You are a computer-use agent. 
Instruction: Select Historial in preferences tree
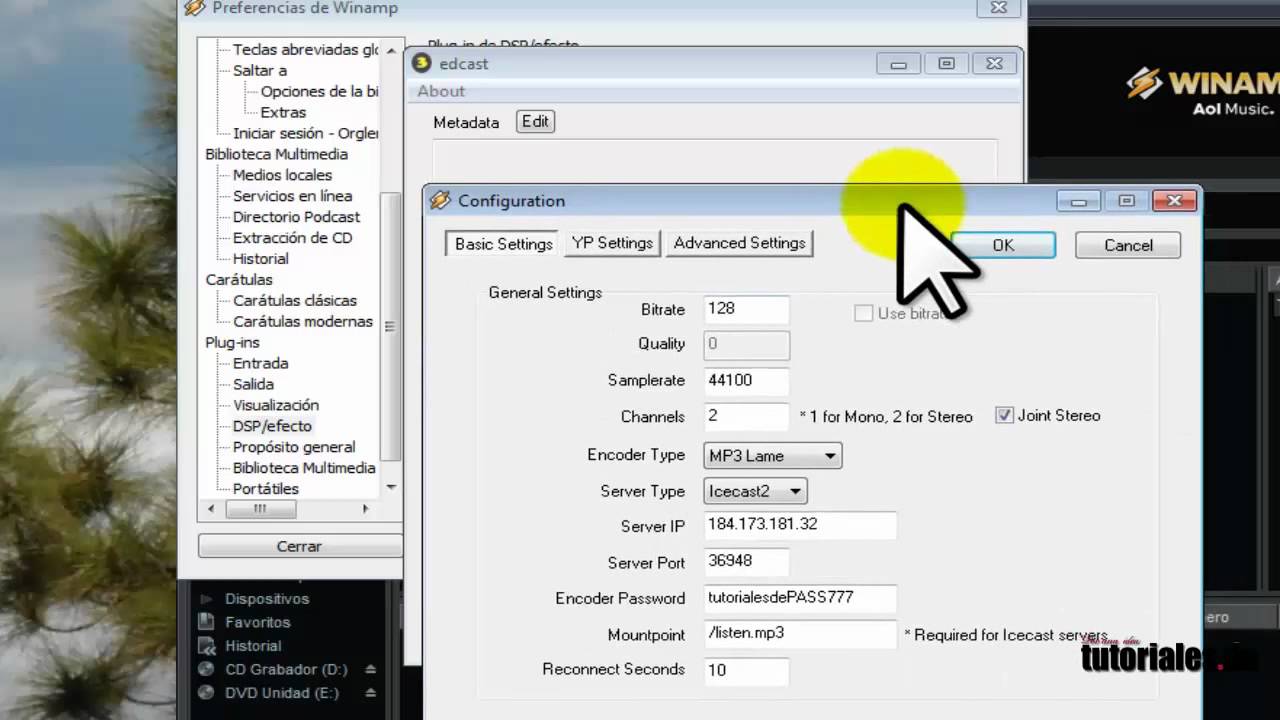pos(260,259)
